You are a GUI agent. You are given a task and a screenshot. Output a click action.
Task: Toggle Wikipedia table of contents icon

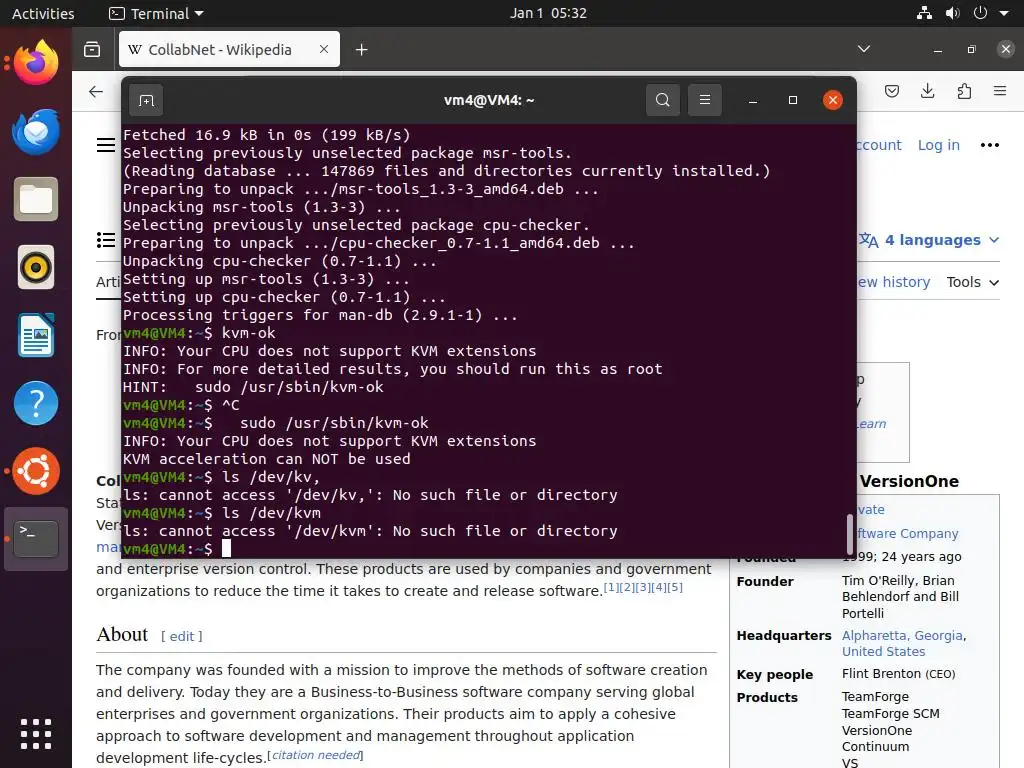(106, 240)
